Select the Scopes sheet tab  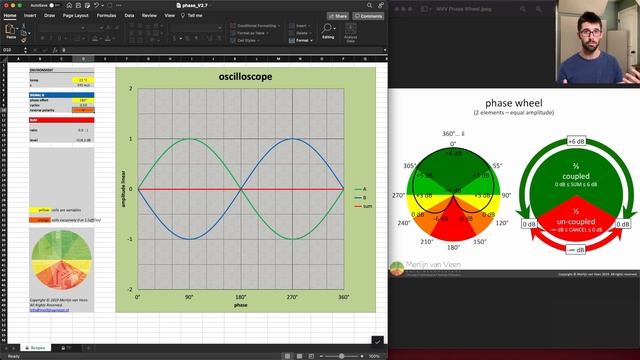click(x=36, y=348)
